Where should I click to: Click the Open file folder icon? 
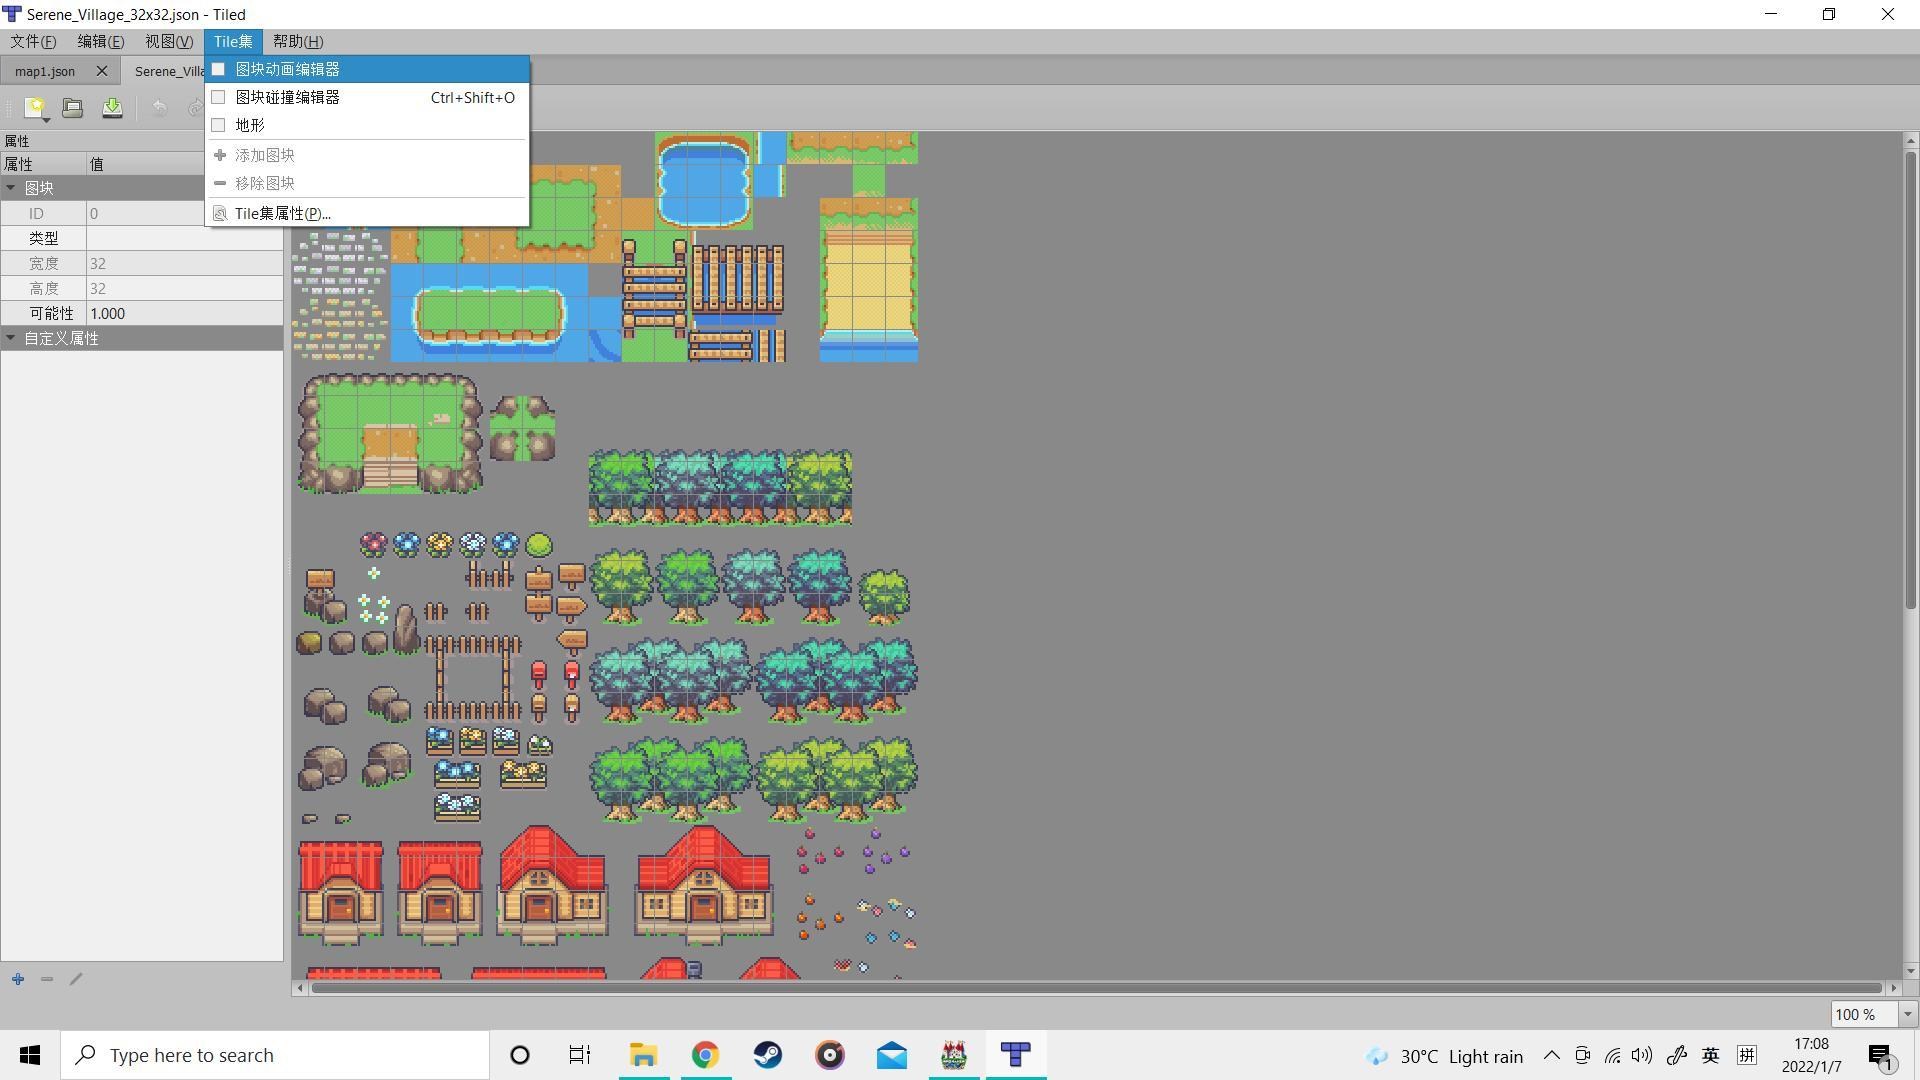click(x=72, y=108)
